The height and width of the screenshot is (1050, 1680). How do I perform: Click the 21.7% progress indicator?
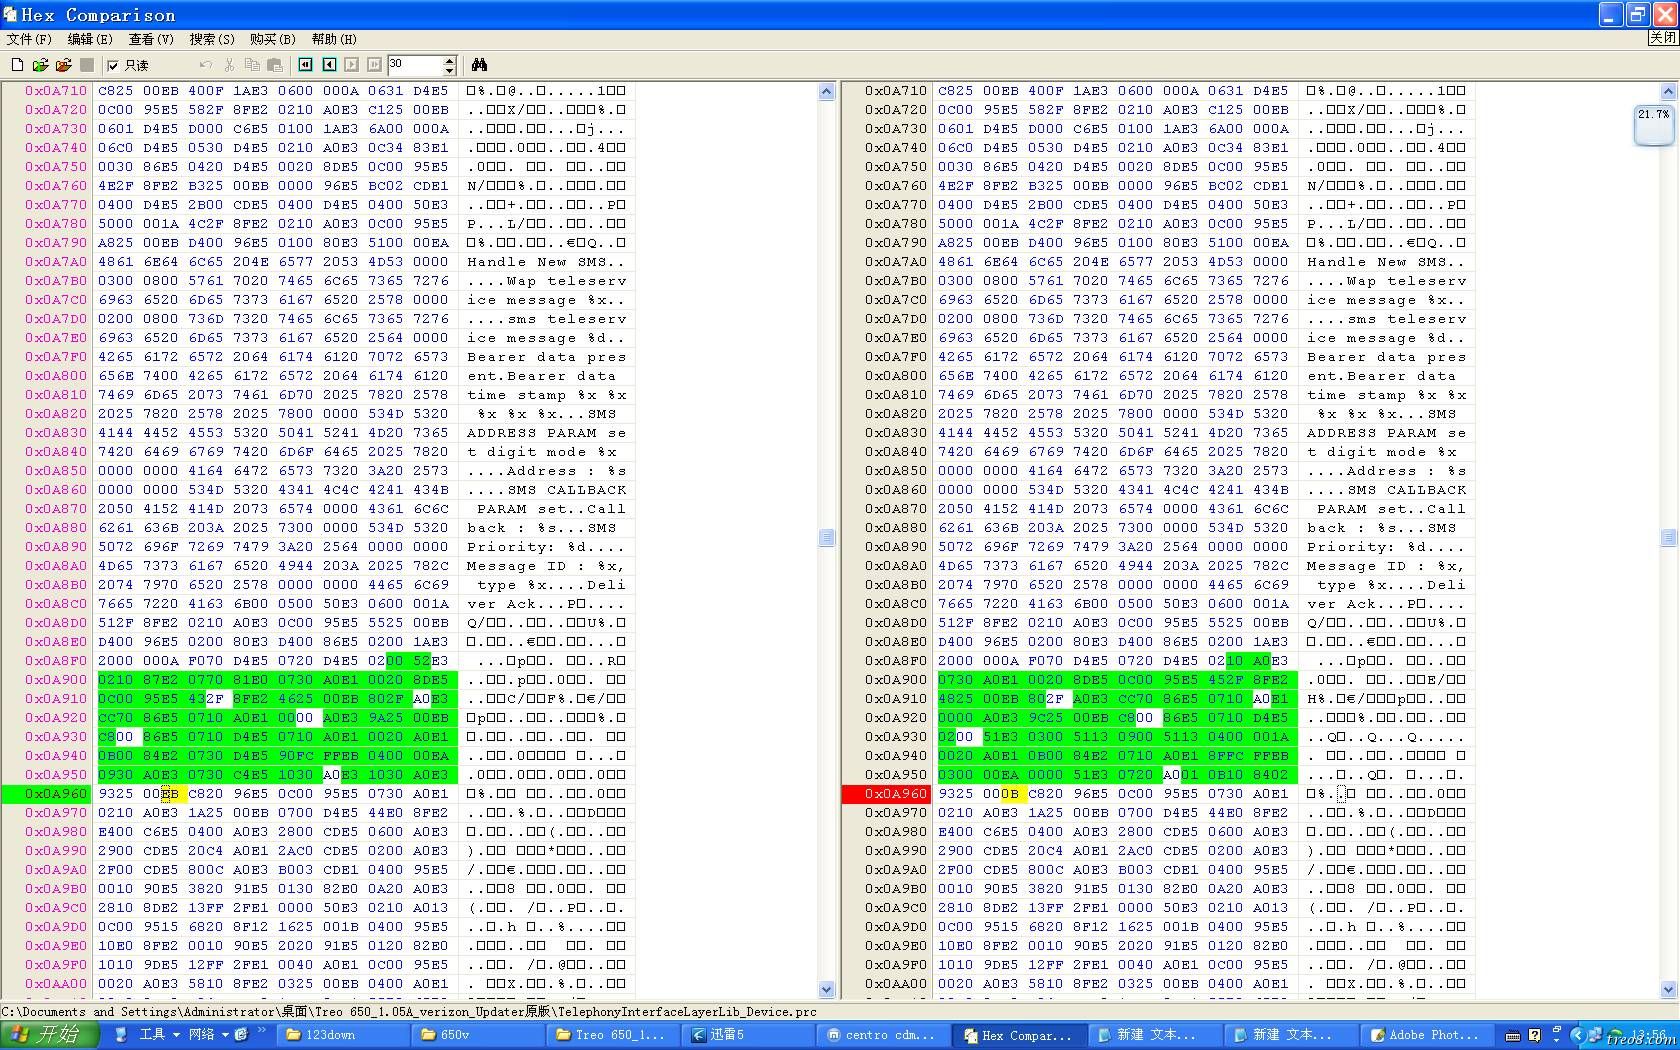point(1653,125)
